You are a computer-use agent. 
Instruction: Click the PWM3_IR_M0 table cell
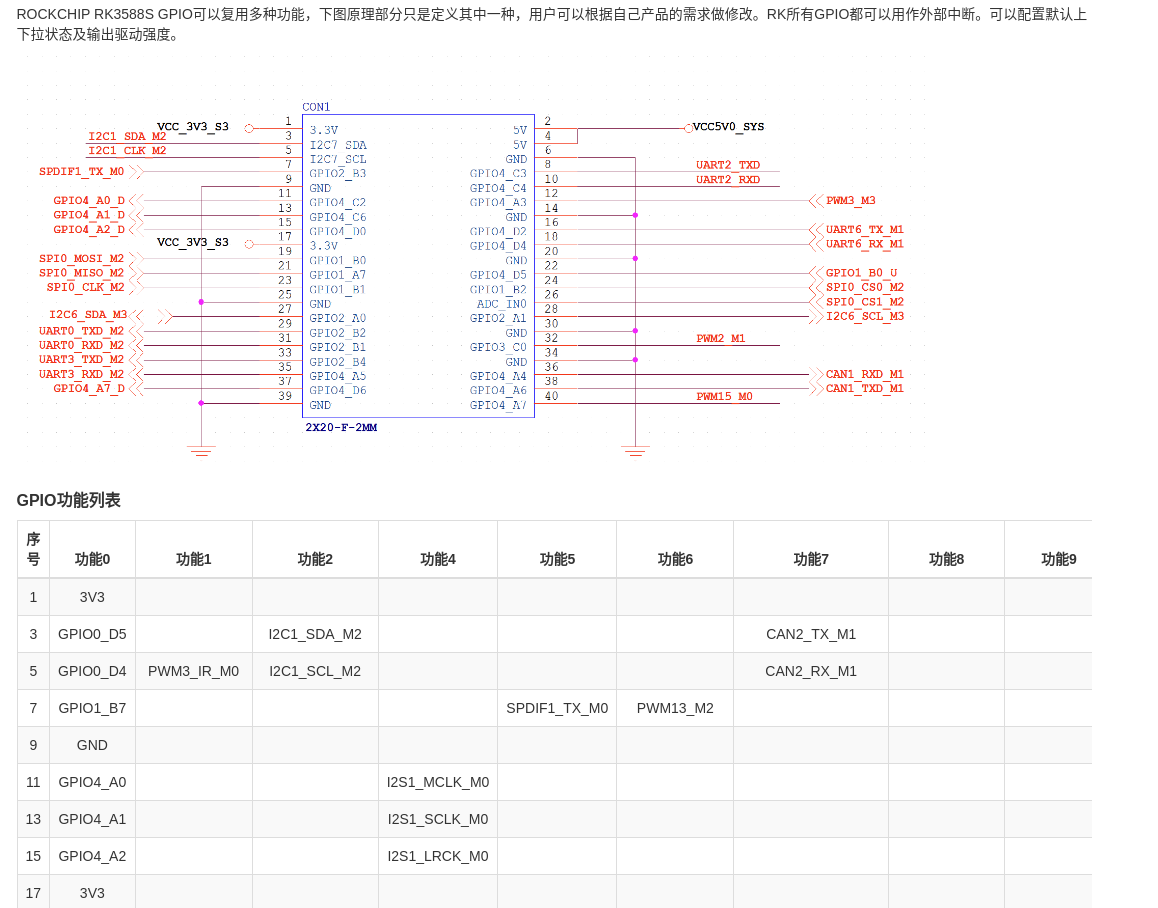point(193,671)
